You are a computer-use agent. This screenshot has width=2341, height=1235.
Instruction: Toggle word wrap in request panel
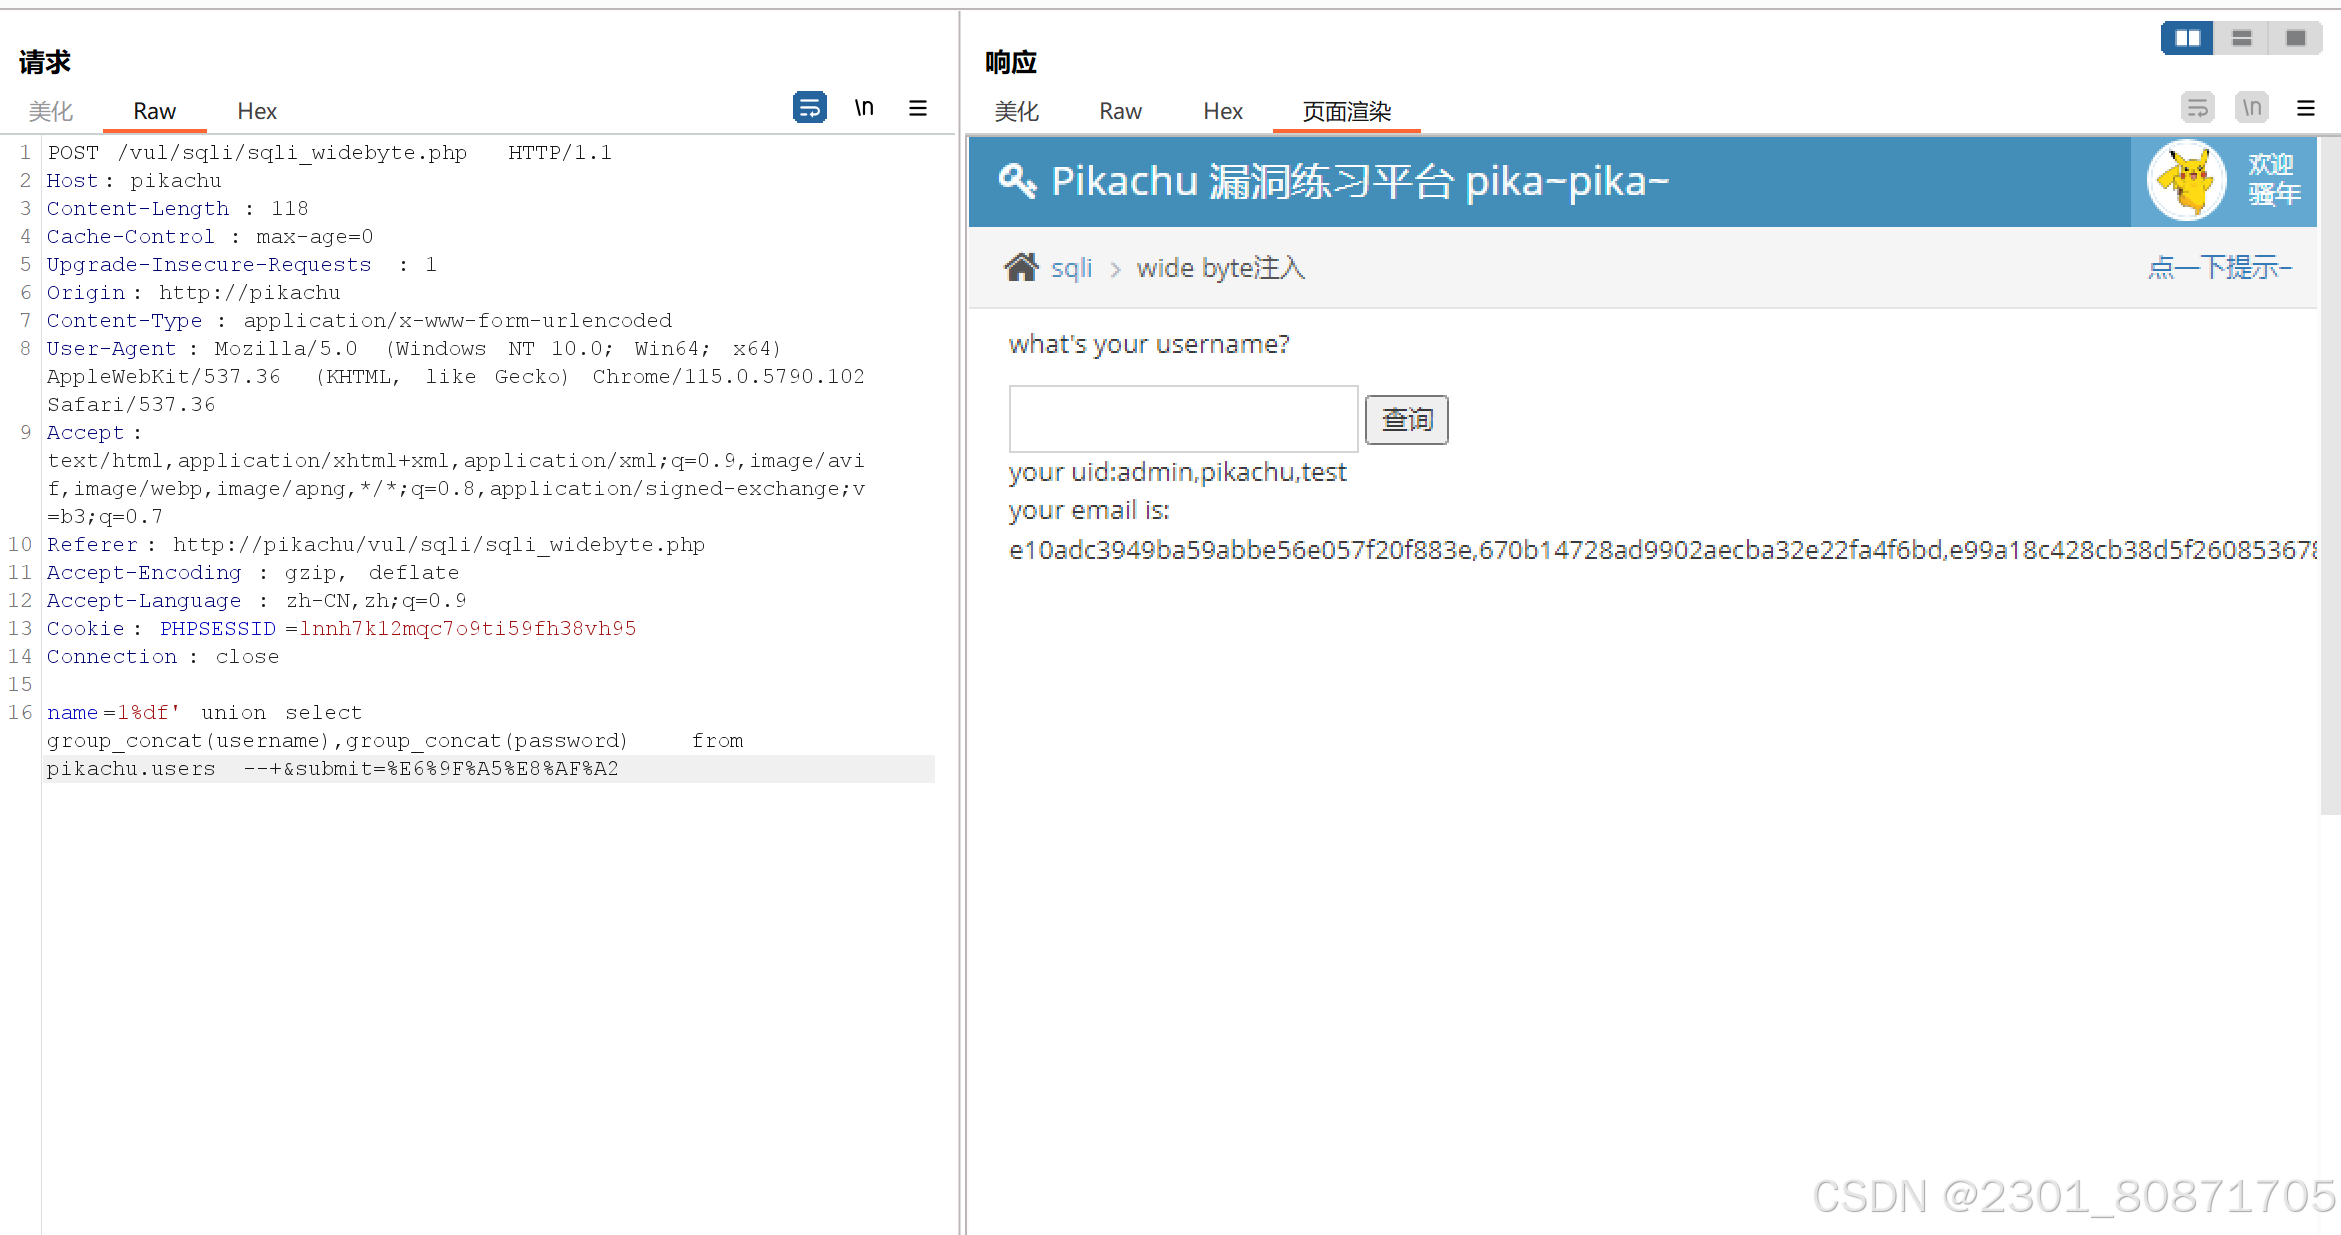pos(809,107)
